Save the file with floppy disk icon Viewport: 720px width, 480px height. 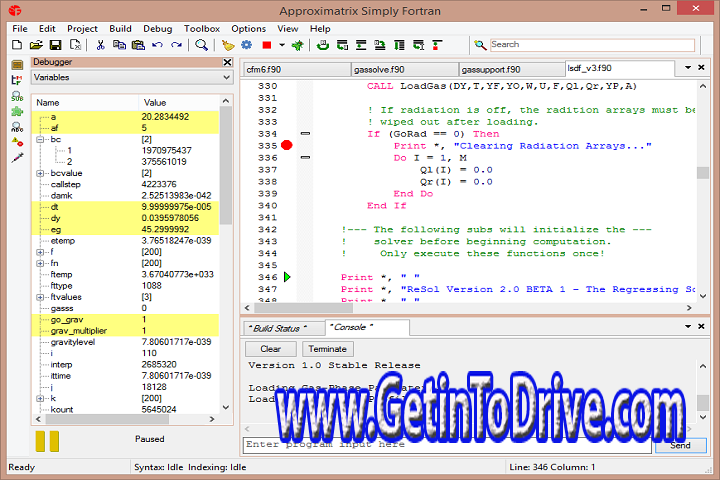point(56,45)
